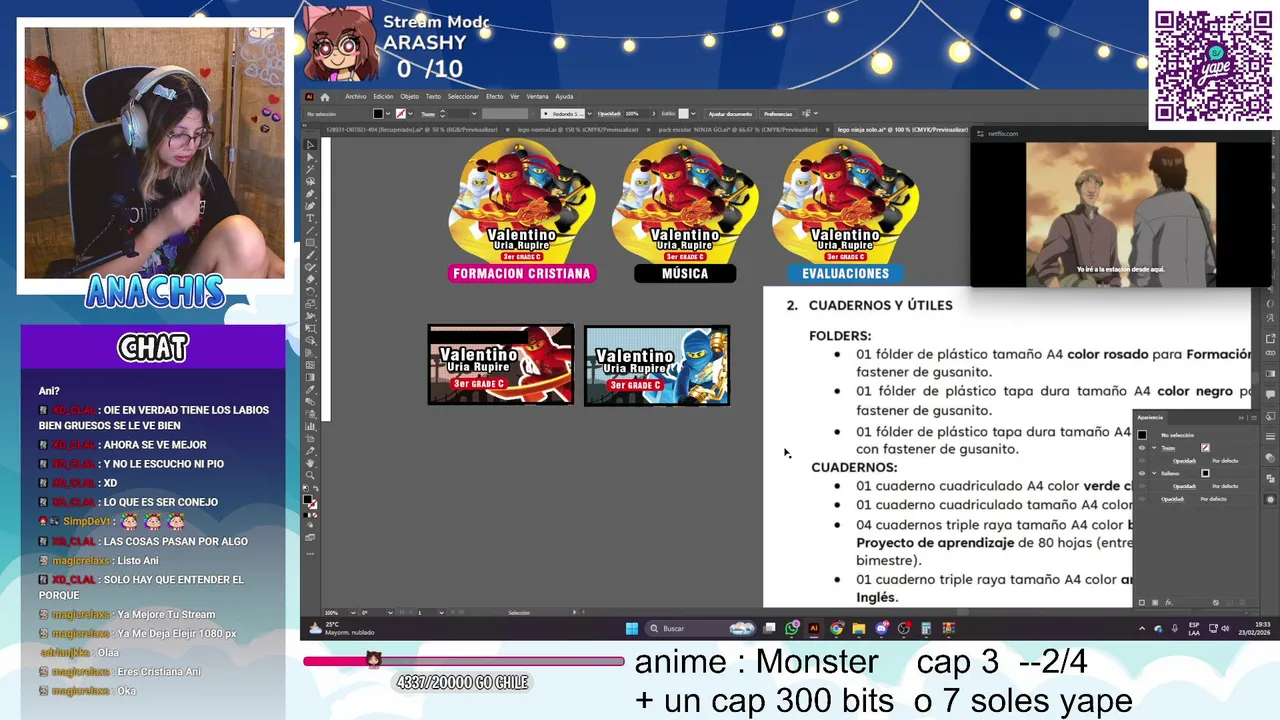The height and width of the screenshot is (720, 1280).
Task: Open the Estilo graphic style dropdown
Action: (693, 114)
